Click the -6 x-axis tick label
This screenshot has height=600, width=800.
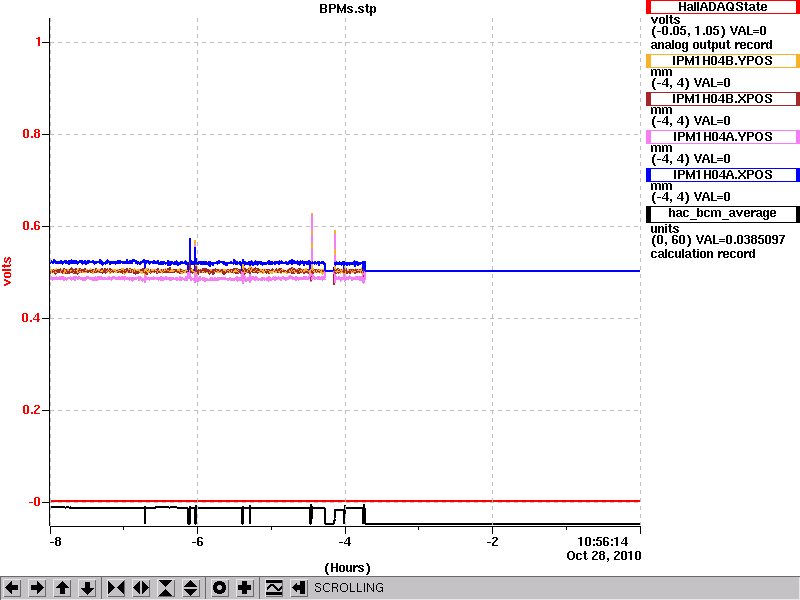(x=197, y=542)
